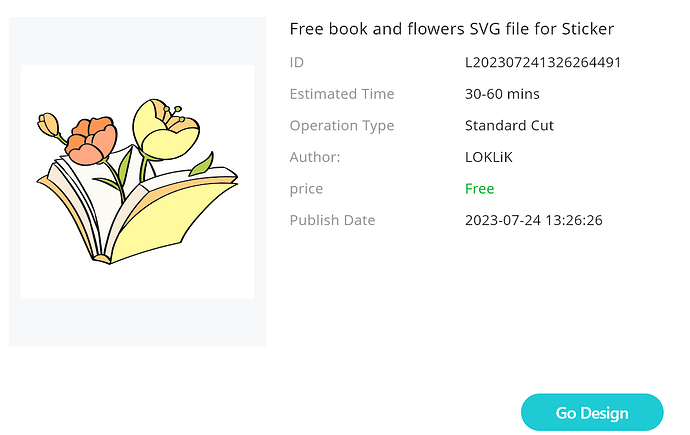Click the small flower bud in artwork

[x=48, y=124]
